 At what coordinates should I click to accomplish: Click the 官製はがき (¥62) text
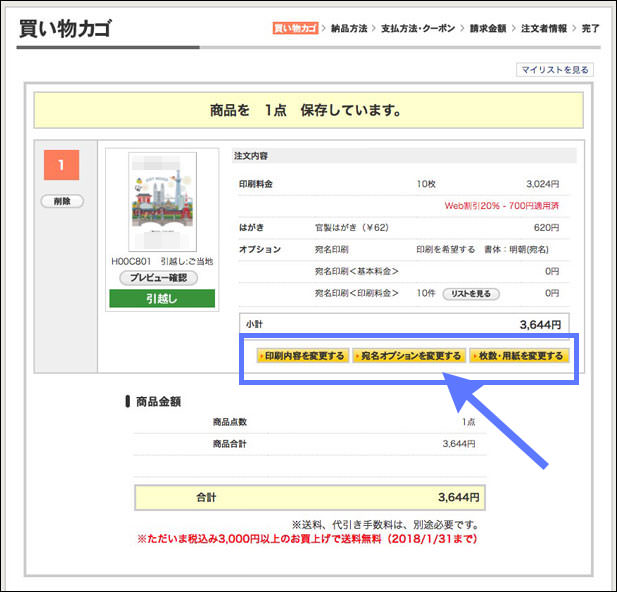pos(351,228)
